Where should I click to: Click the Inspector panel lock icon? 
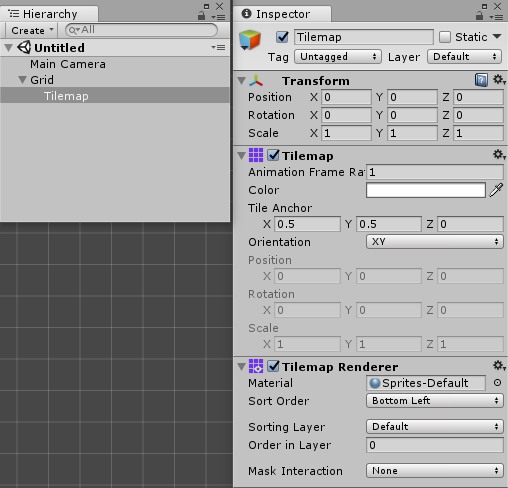click(x=479, y=16)
